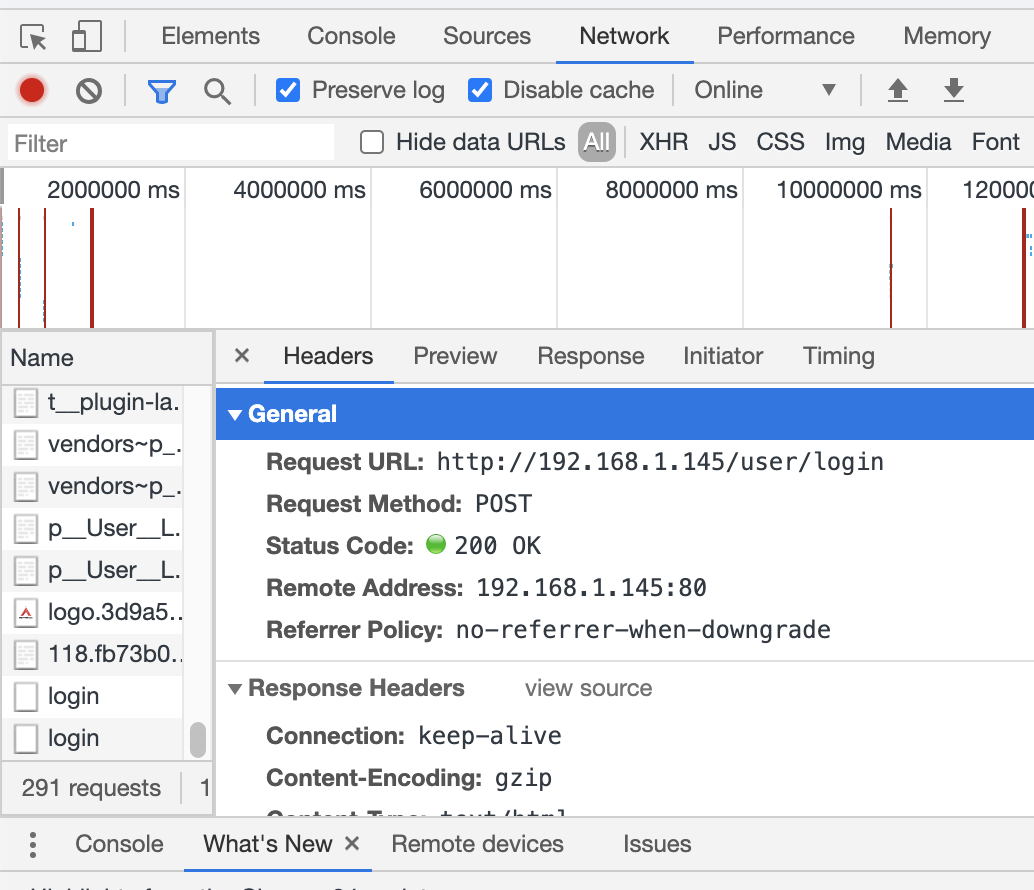Open the Preview tab
Image resolution: width=1034 pixels, height=890 pixels.
[x=455, y=356]
